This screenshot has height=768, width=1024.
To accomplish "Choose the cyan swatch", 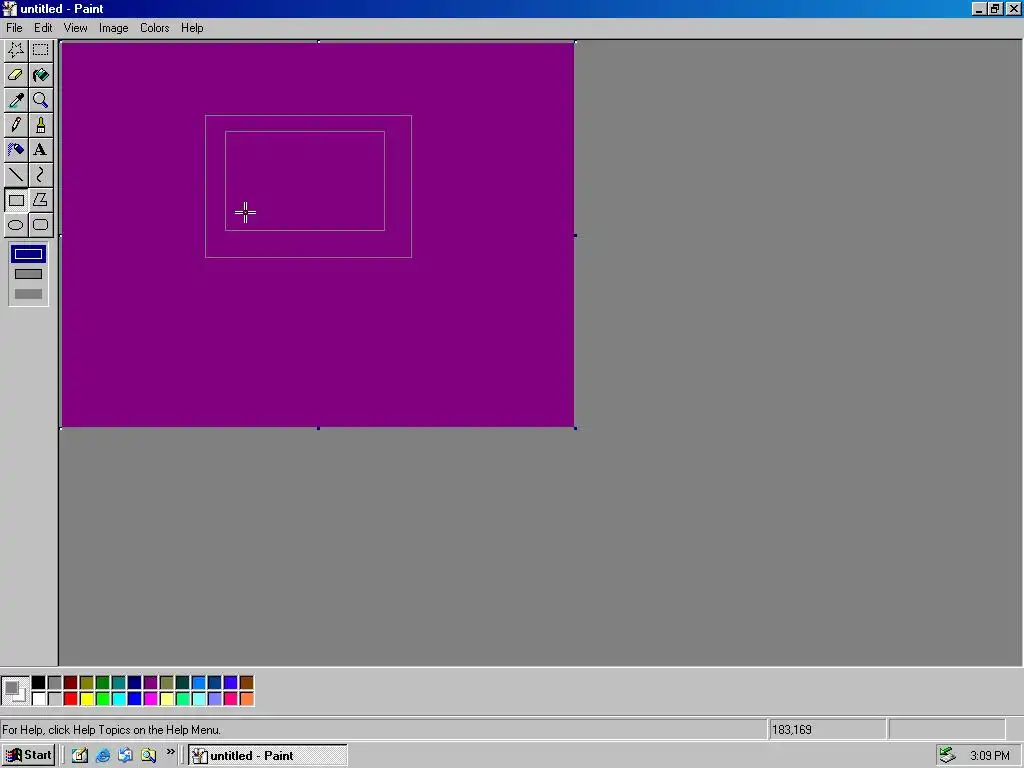I will tap(119, 699).
